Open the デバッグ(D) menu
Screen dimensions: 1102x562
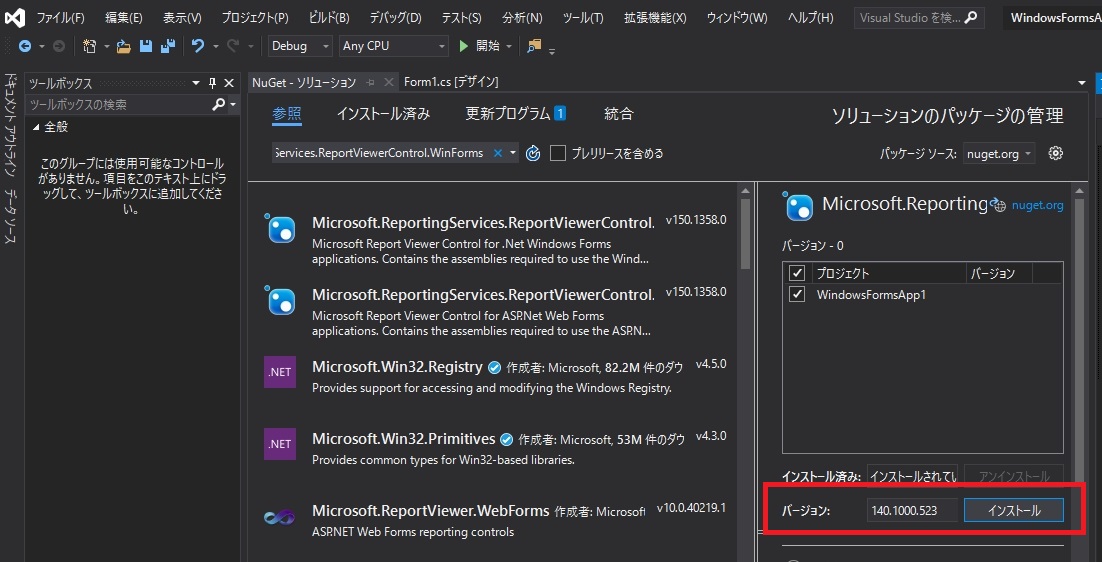[396, 18]
